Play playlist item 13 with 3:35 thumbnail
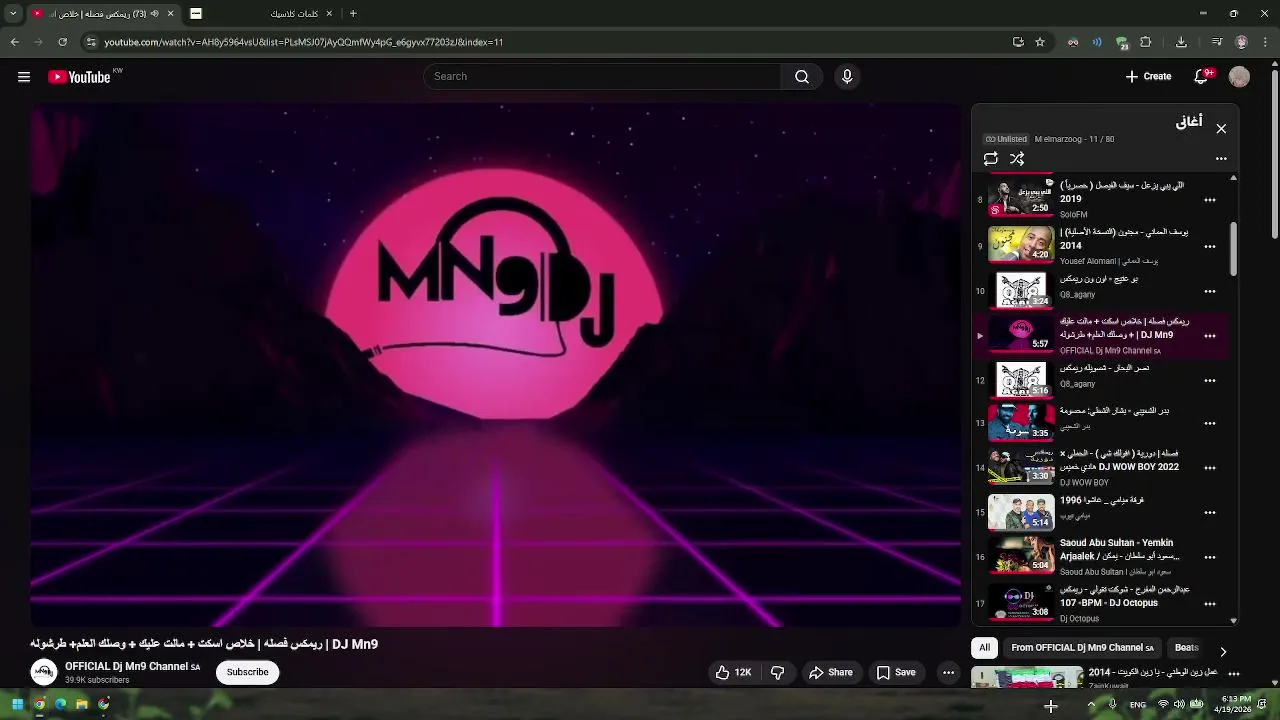Screen dimensions: 1280x720 pyautogui.click(x=1021, y=422)
